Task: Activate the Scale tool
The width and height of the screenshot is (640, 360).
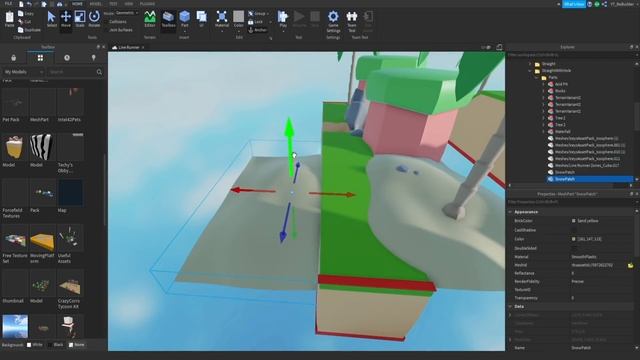Action: (80, 19)
